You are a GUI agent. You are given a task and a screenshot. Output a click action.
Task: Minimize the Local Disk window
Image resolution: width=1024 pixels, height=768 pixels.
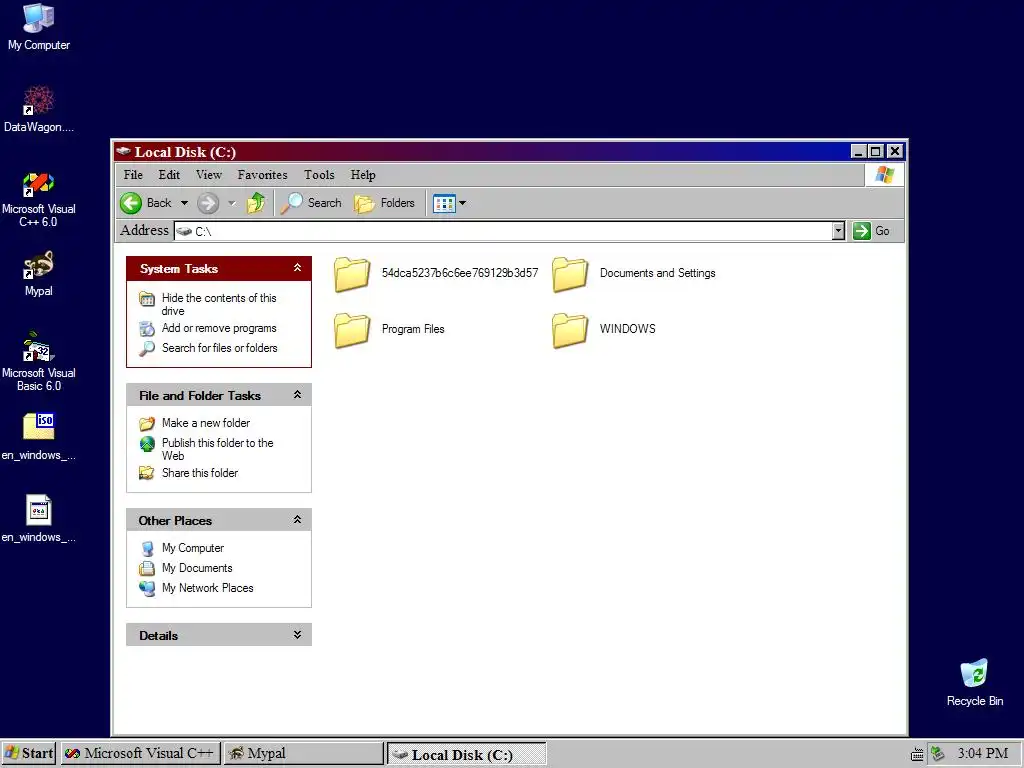[859, 152]
